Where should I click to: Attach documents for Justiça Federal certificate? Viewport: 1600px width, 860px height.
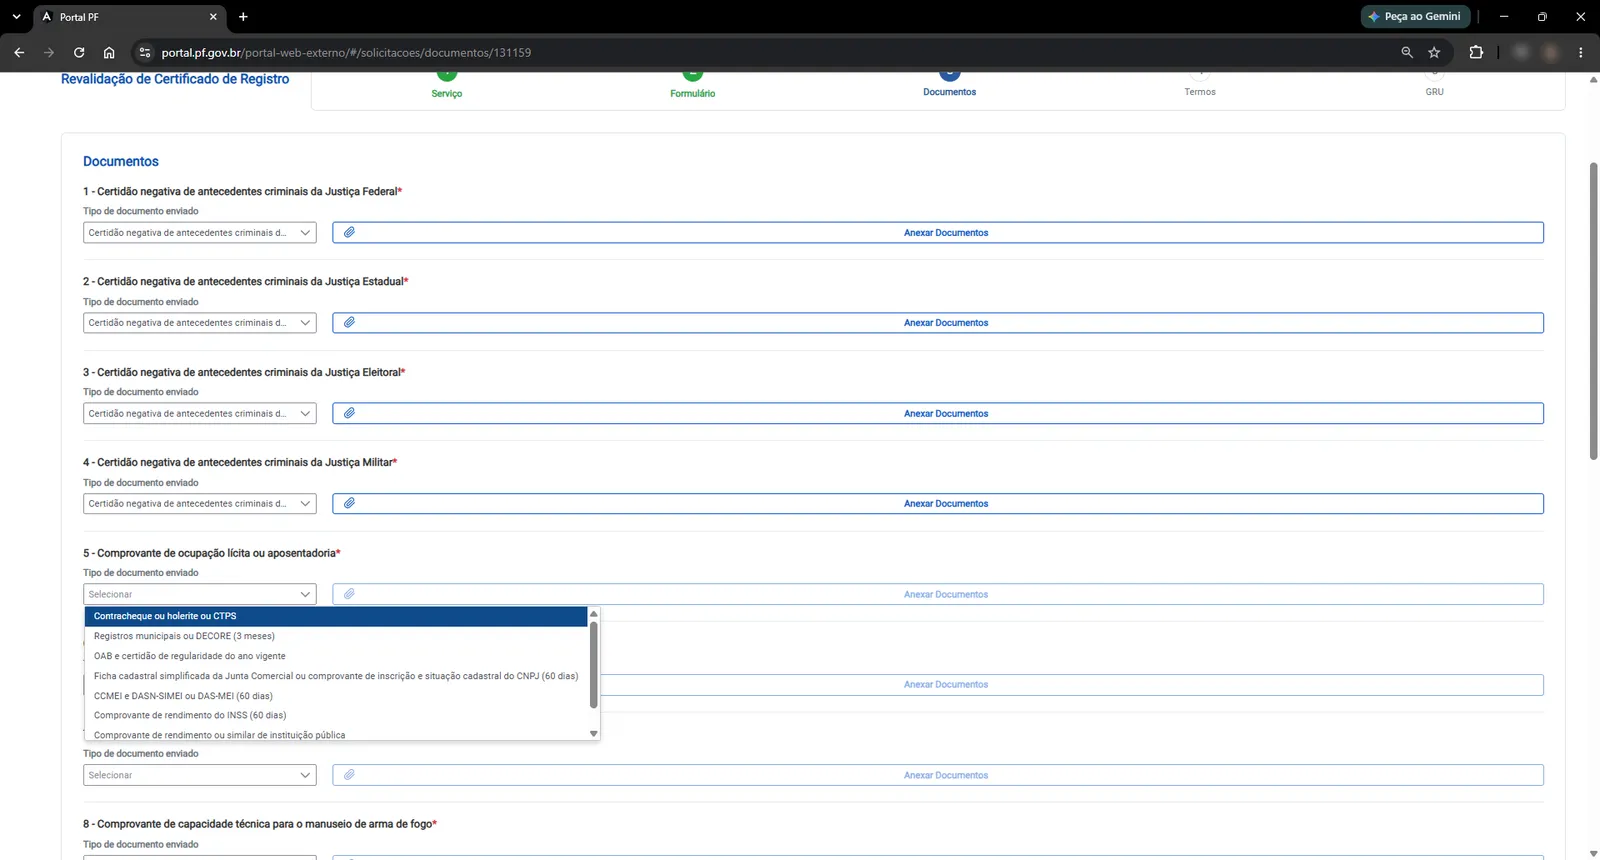click(x=938, y=233)
